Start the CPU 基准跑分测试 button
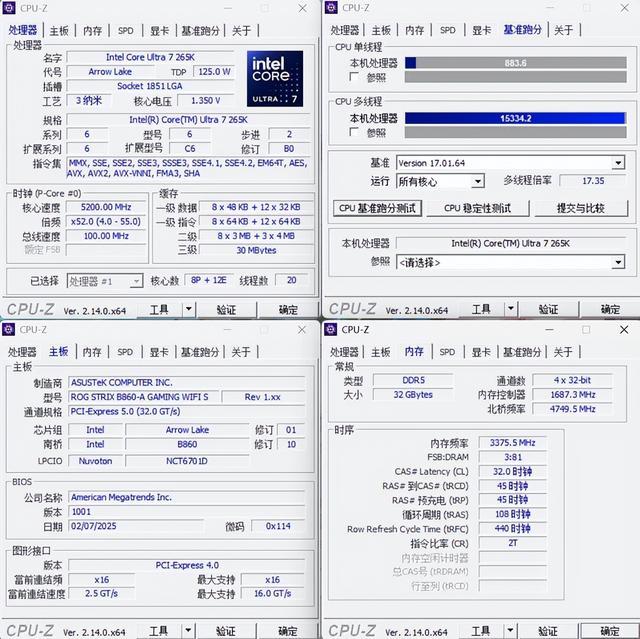Image resolution: width=640 pixels, height=639 pixels. pyautogui.click(x=377, y=208)
